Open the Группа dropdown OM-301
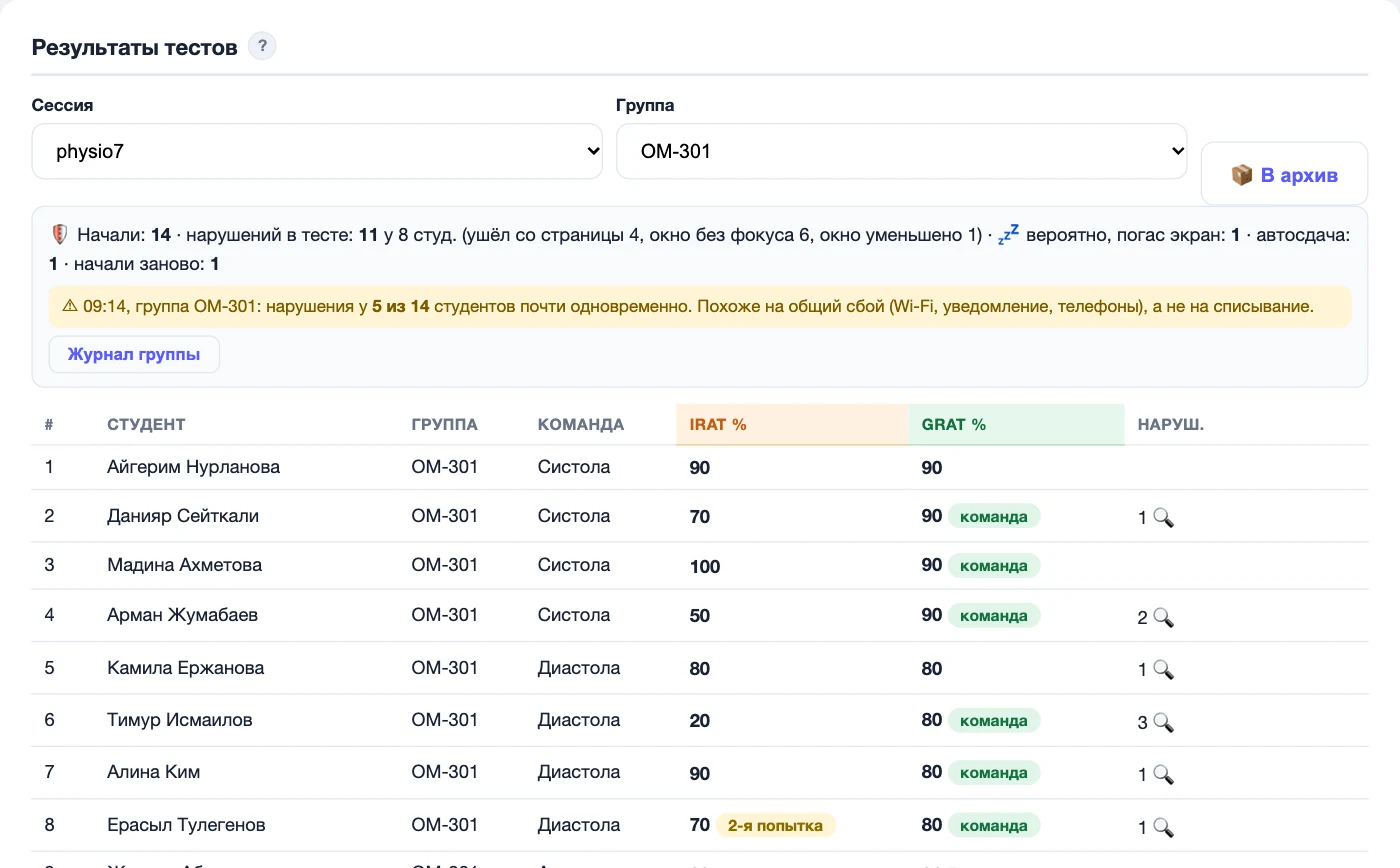1400x868 pixels. point(901,151)
